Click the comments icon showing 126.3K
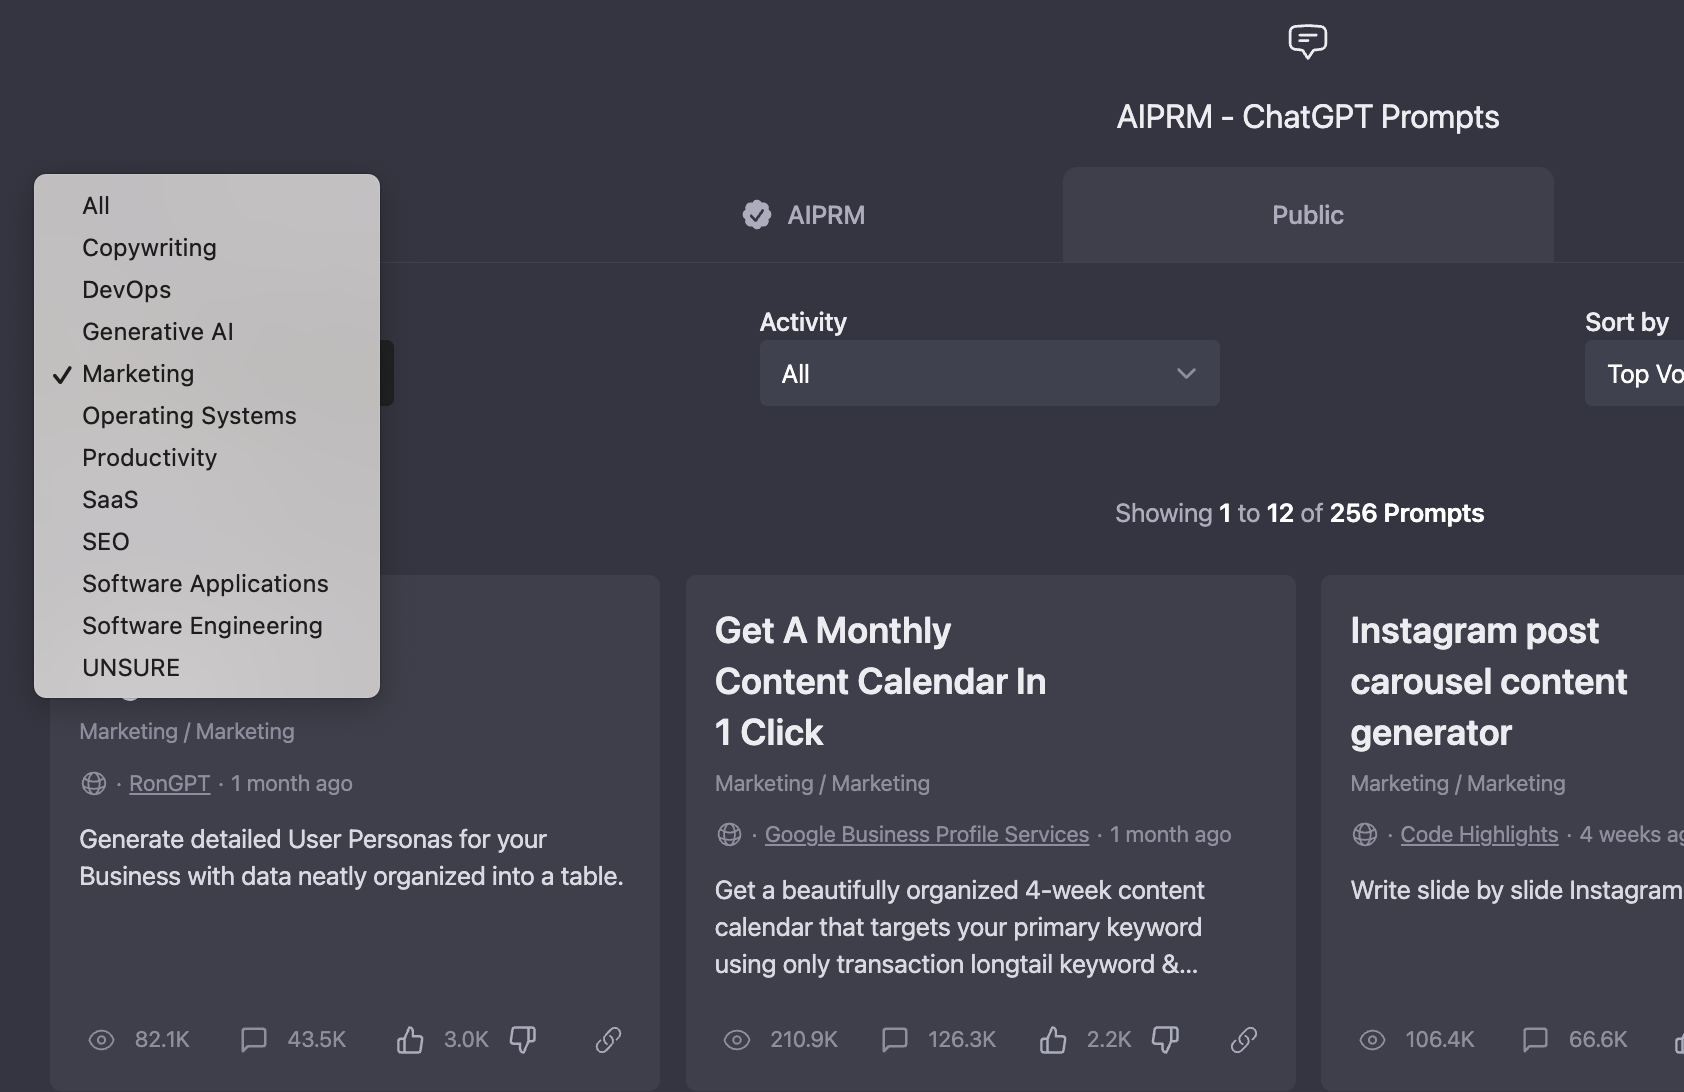 895,1040
